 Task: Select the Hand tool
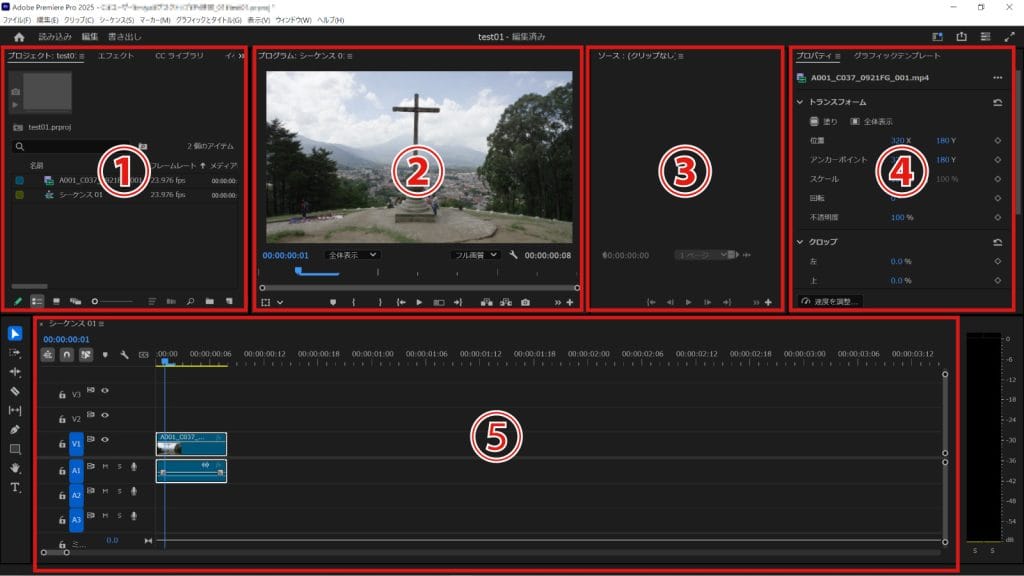tap(15, 467)
